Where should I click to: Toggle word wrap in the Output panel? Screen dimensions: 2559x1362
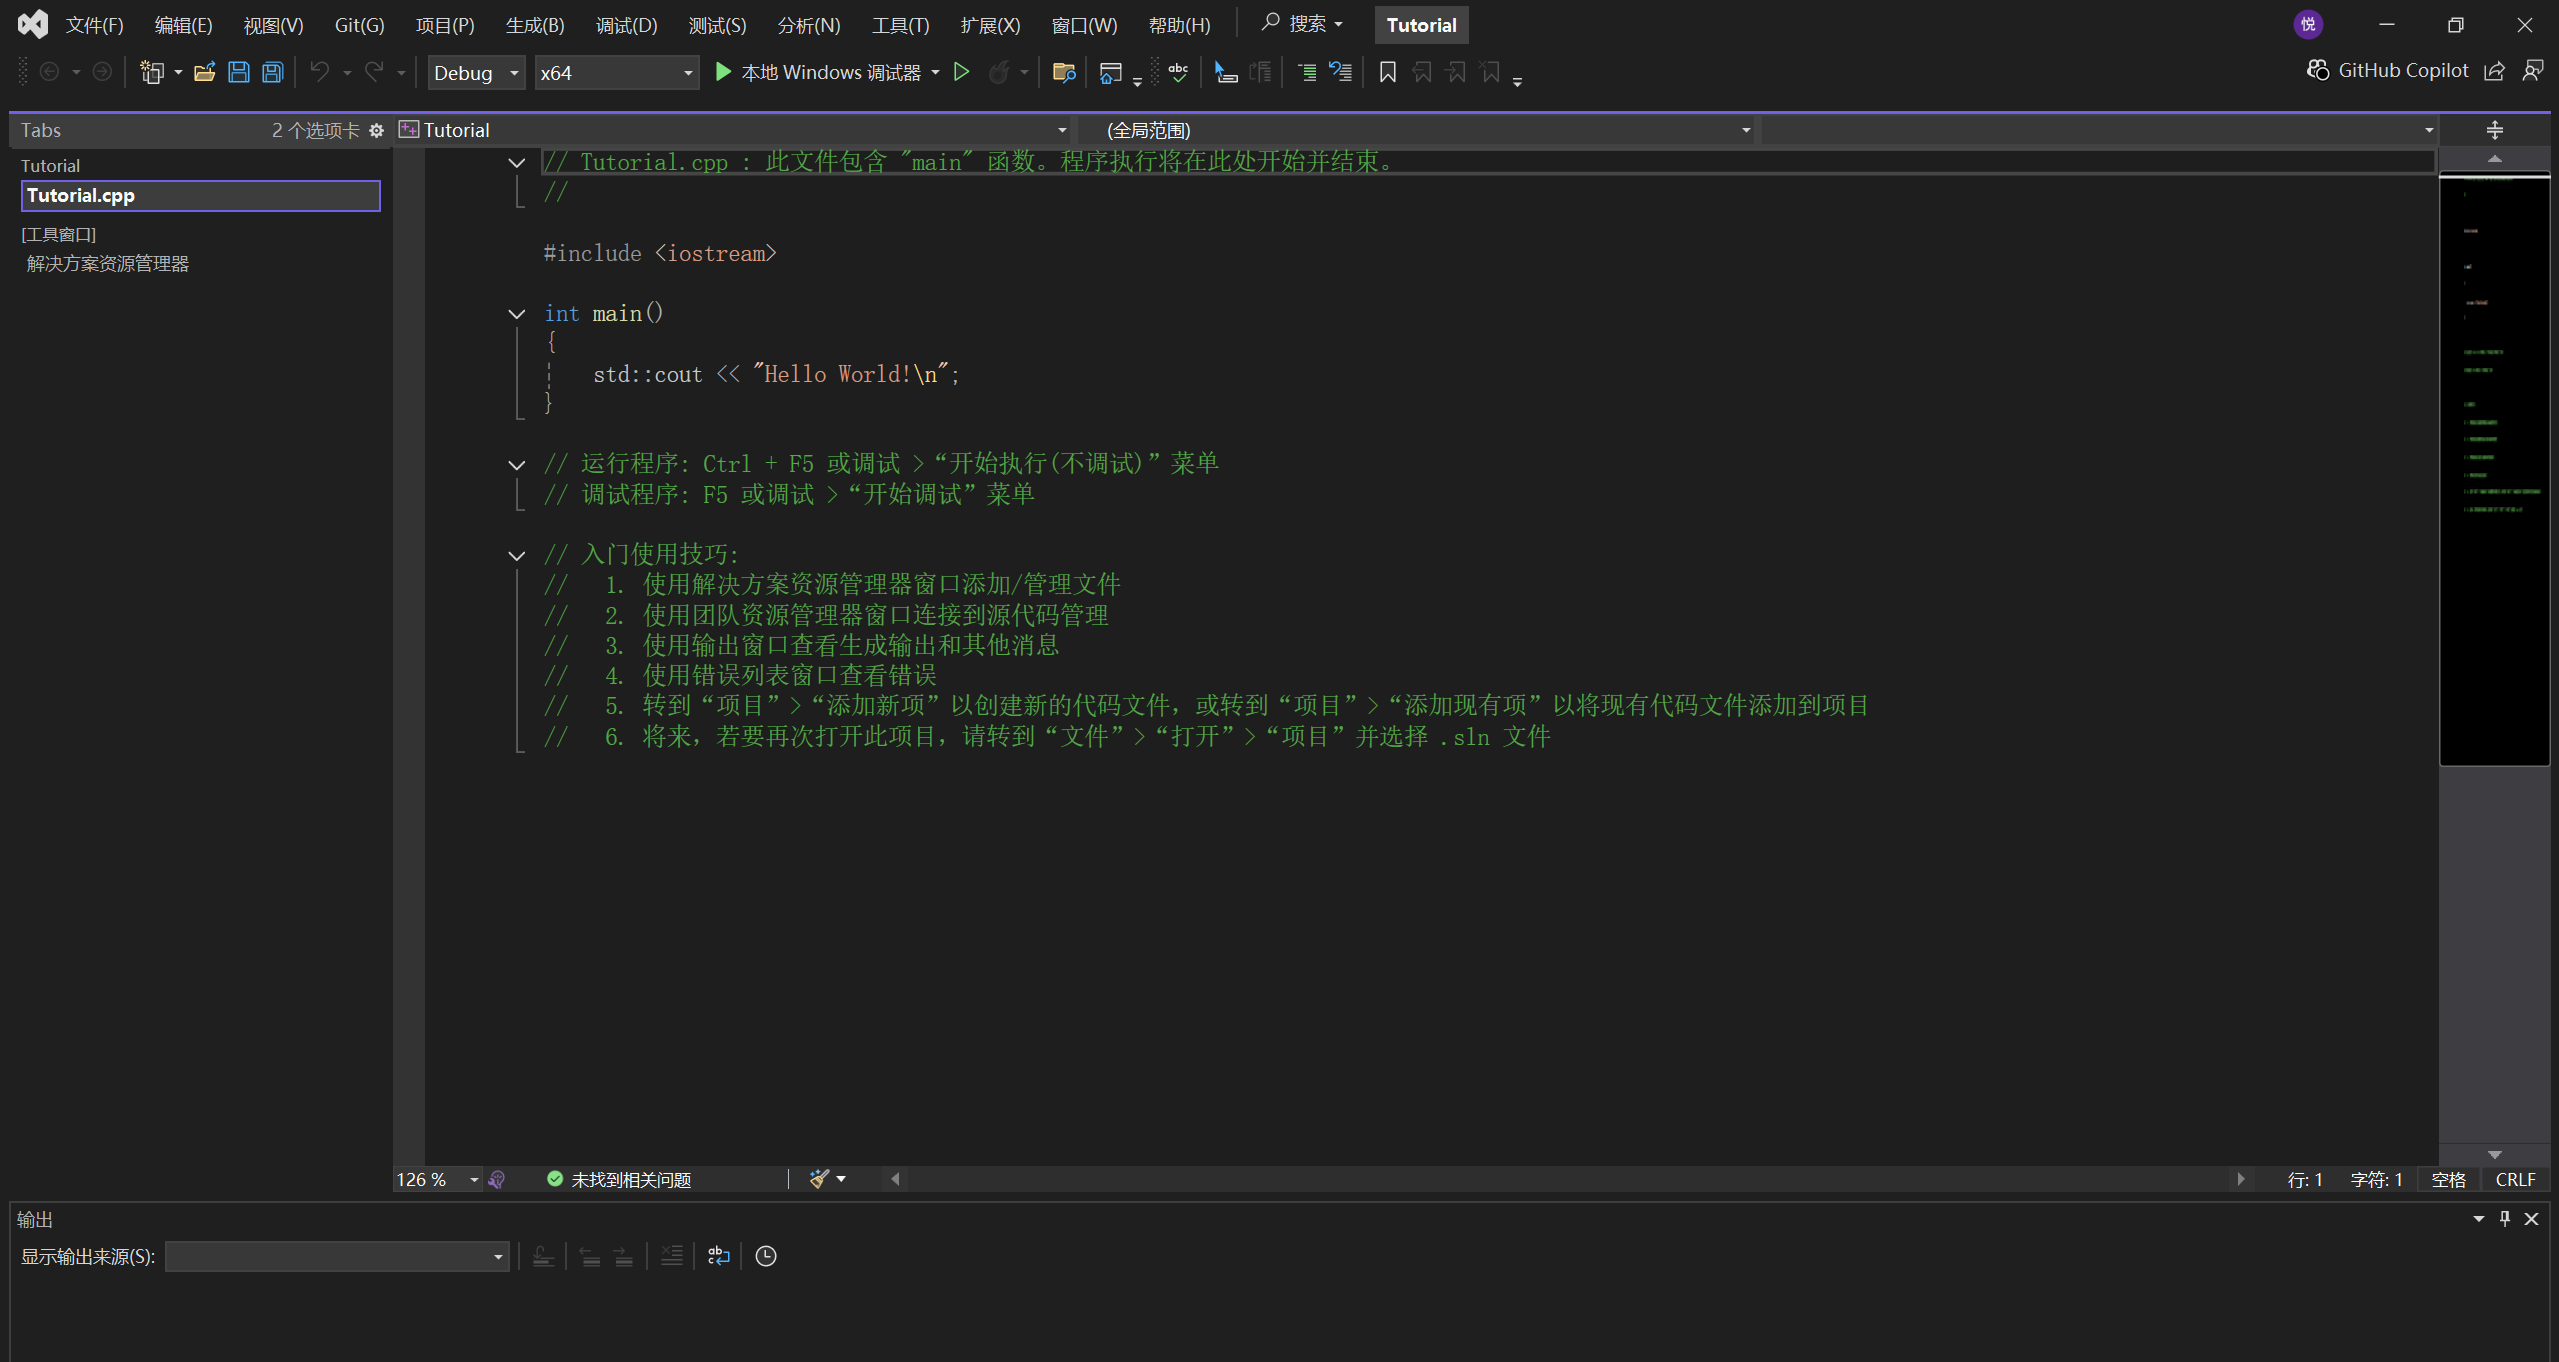719,1256
